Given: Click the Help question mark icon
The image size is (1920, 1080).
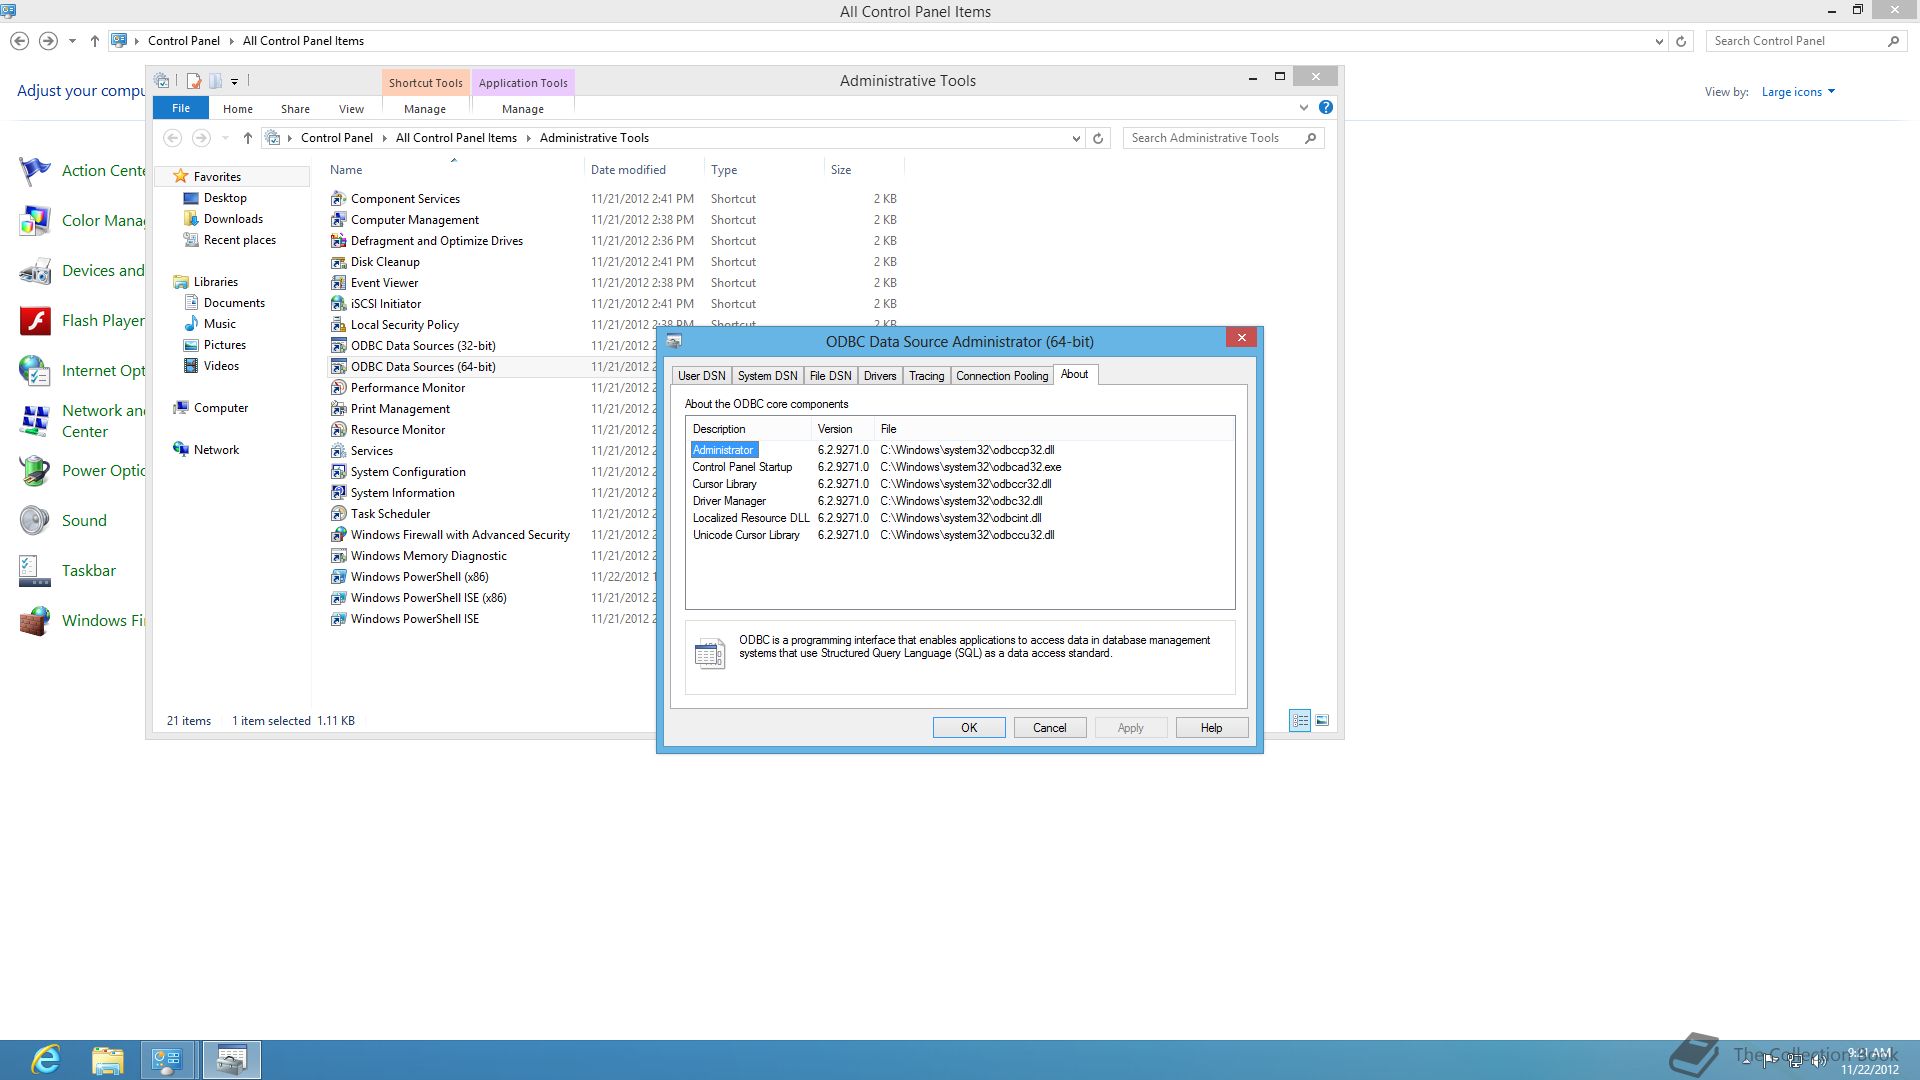Looking at the screenshot, I should coord(1326,107).
